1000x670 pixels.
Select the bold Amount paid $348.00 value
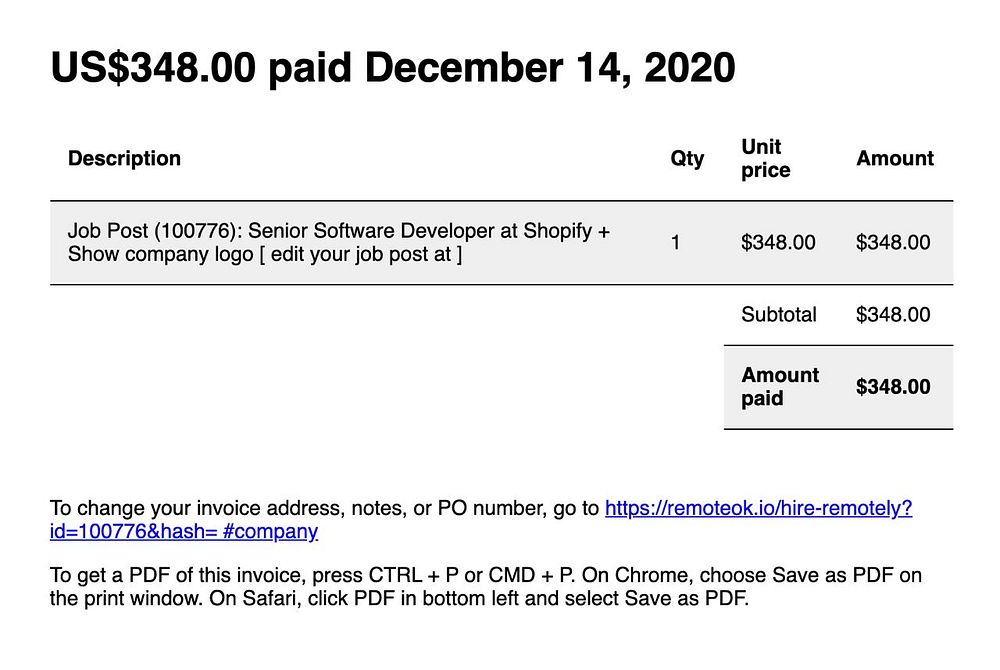tap(893, 387)
